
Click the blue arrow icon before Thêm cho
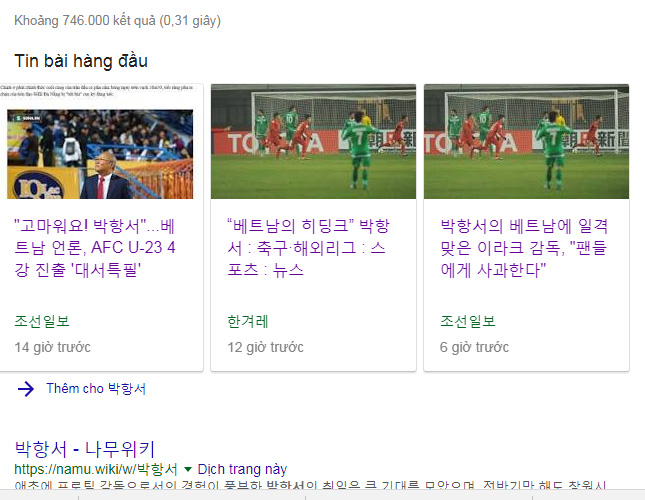[26, 389]
